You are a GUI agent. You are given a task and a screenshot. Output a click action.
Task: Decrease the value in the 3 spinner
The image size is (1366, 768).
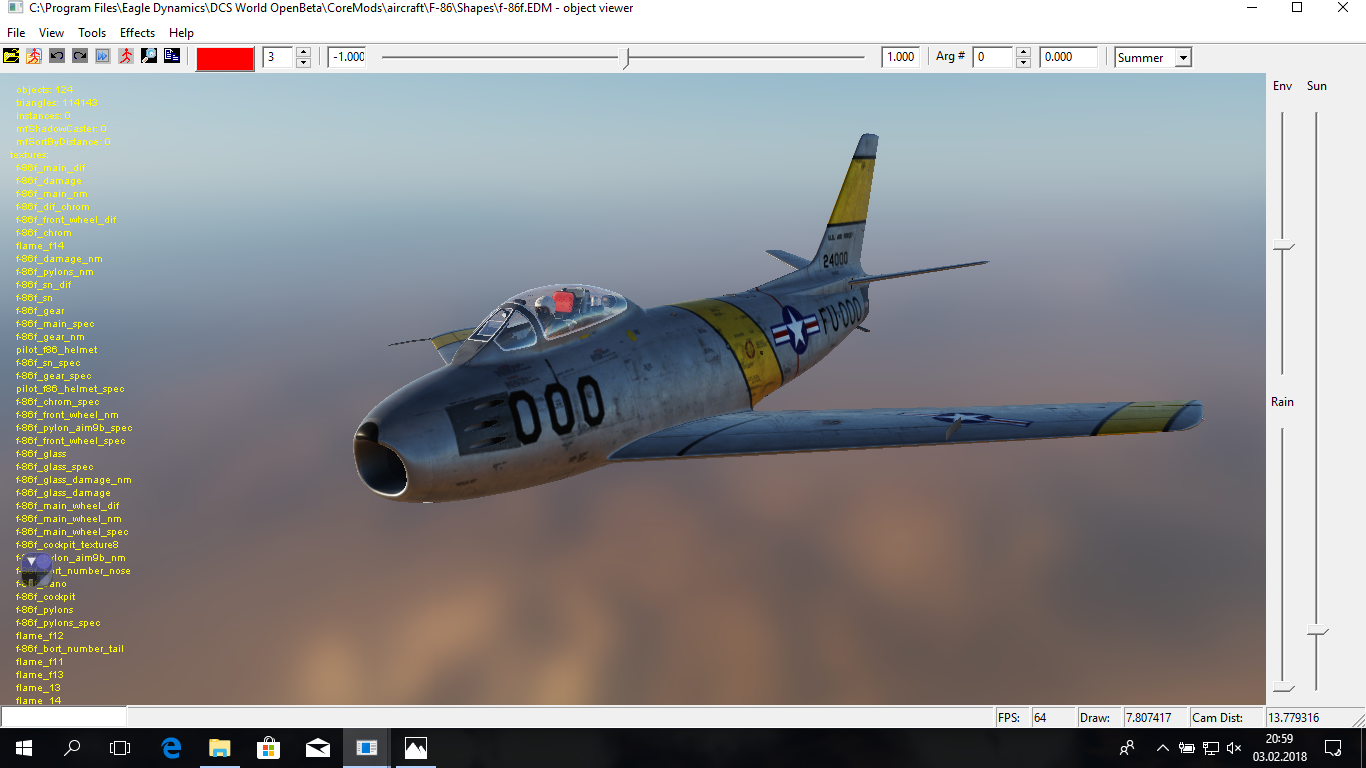pos(304,62)
